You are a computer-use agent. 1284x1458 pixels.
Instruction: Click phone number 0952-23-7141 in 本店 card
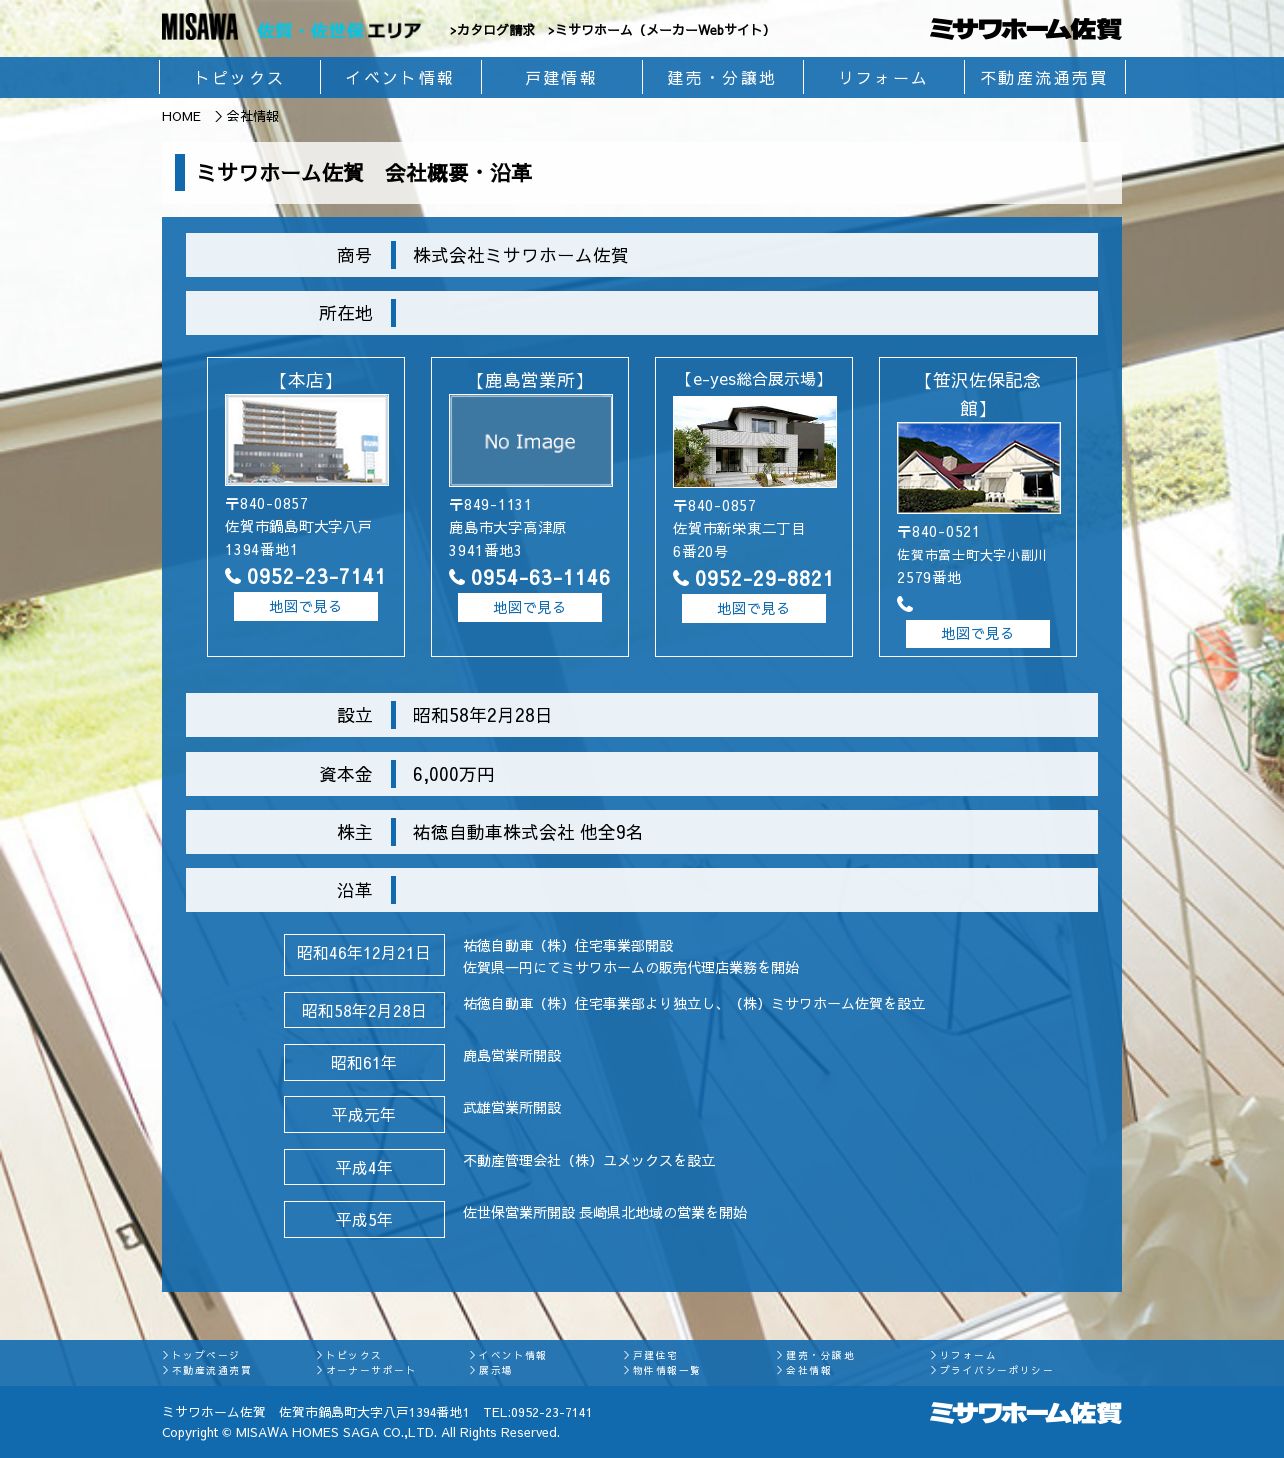[x=316, y=576]
